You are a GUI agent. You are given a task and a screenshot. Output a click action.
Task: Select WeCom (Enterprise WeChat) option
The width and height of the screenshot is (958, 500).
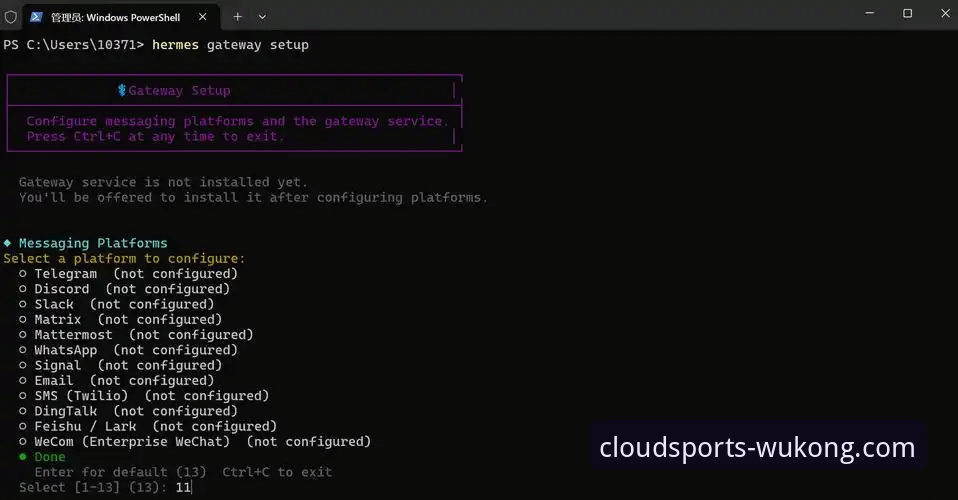22,442
